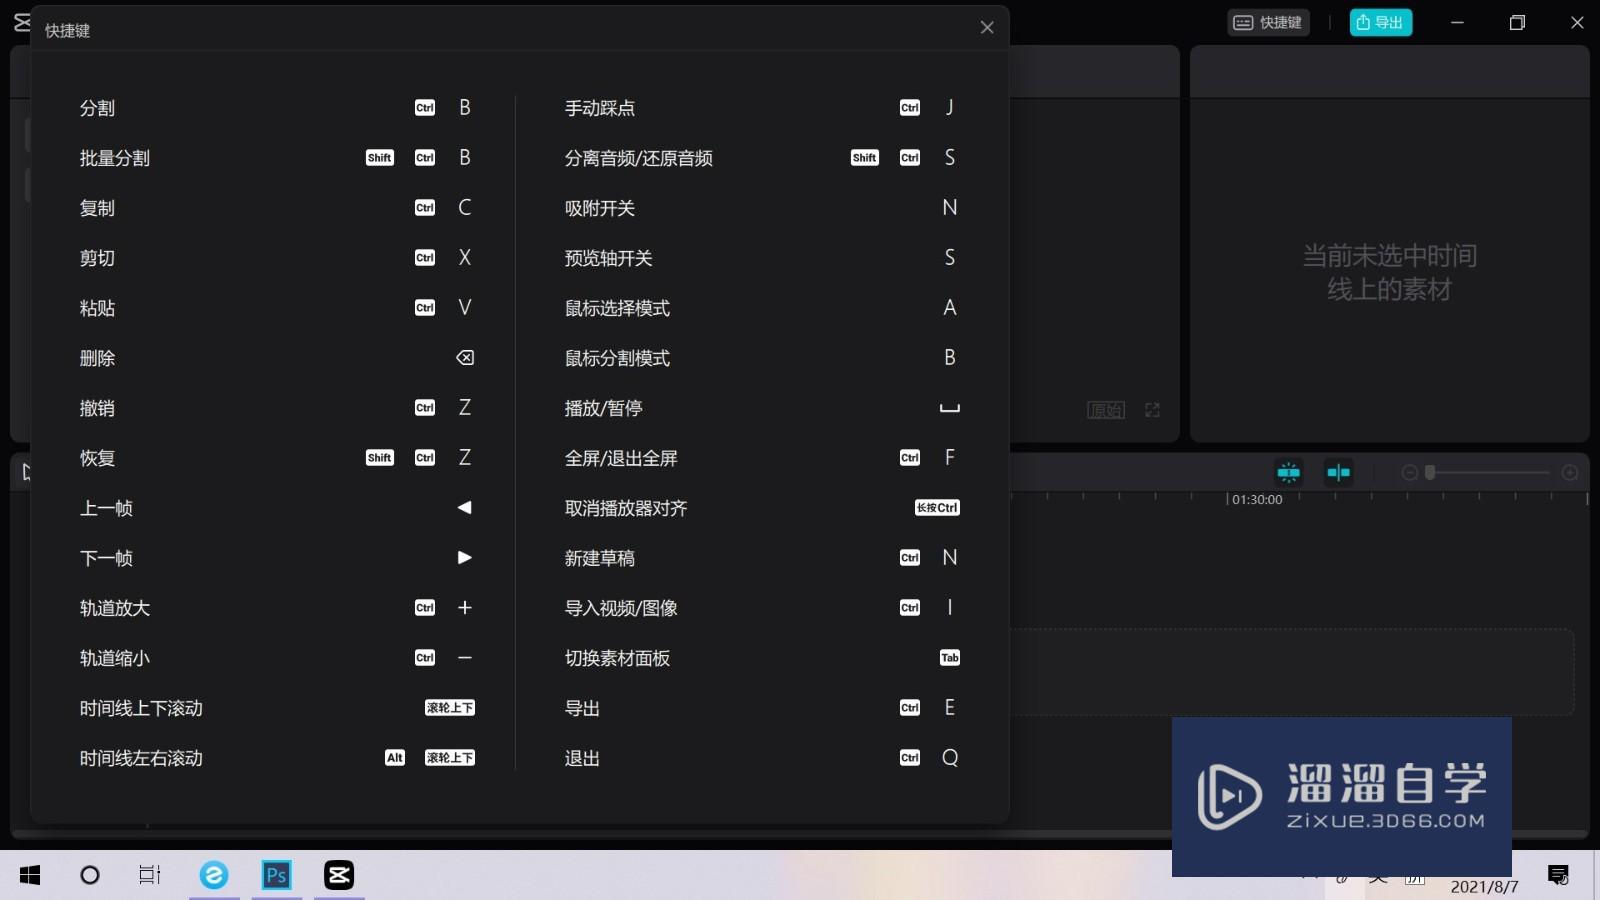
Task: Click the Ctrl badge in 退出 row
Action: pos(910,758)
